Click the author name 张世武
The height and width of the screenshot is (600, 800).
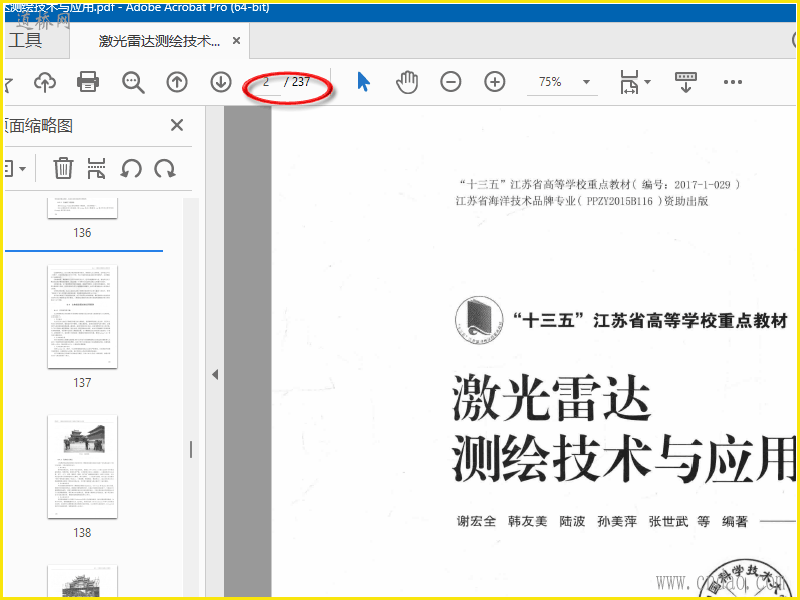668,521
